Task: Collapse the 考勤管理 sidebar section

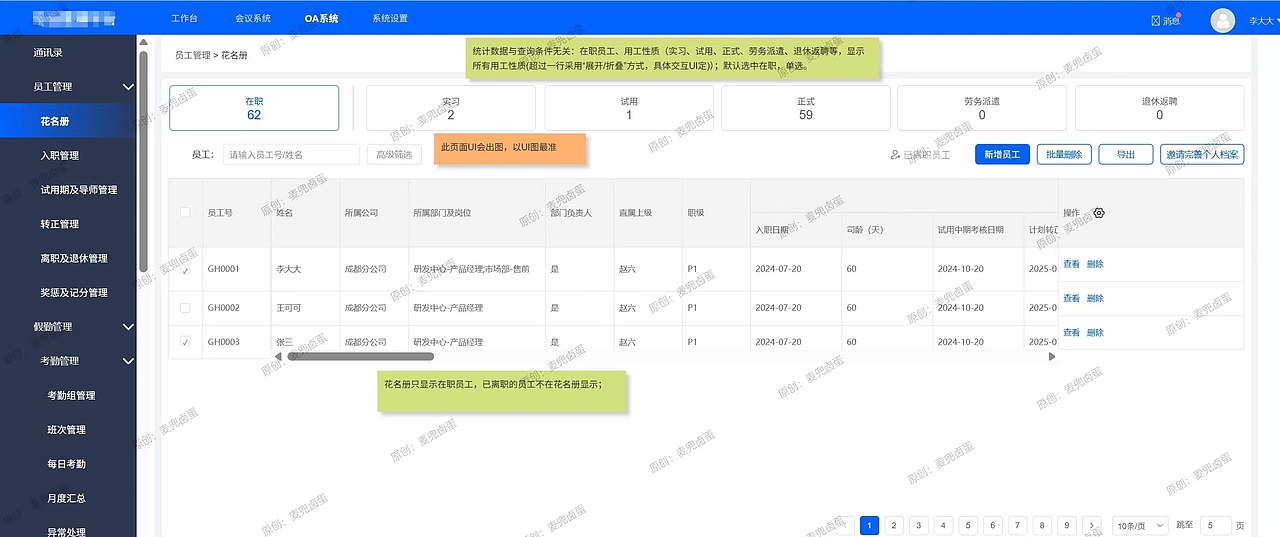Action: (x=128, y=361)
